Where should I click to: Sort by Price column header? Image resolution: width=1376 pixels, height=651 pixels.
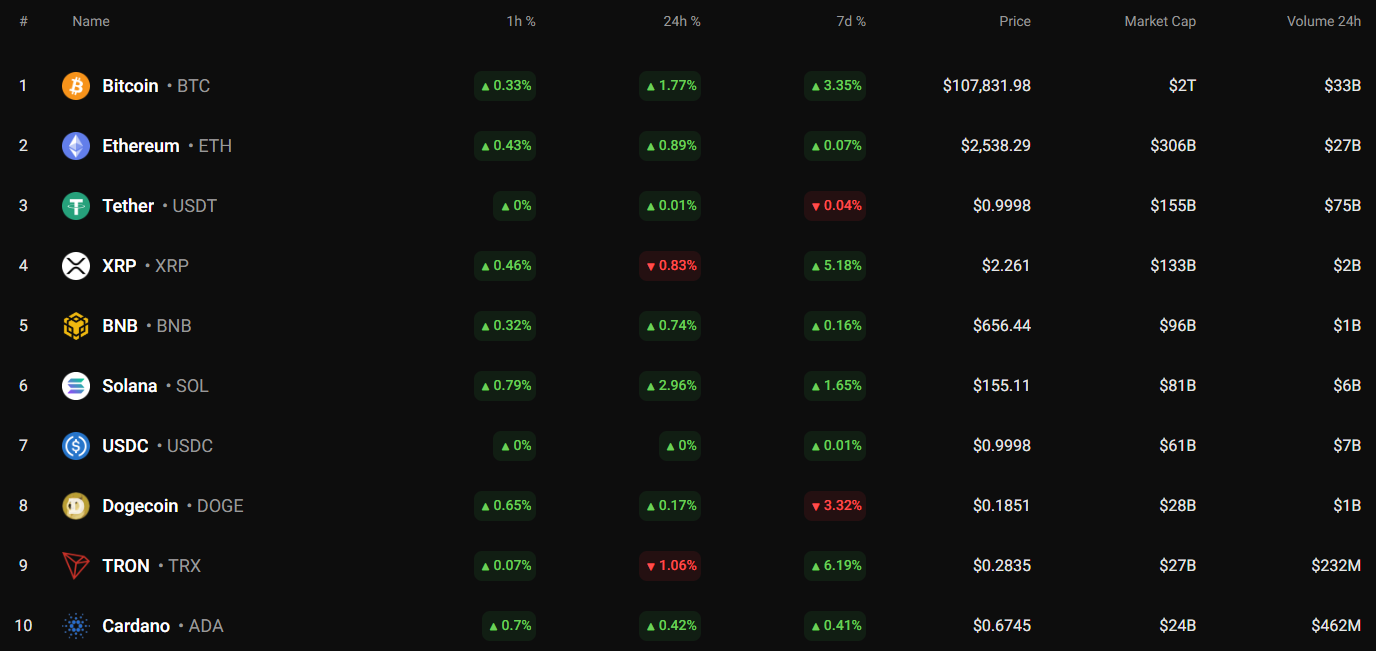[1015, 21]
